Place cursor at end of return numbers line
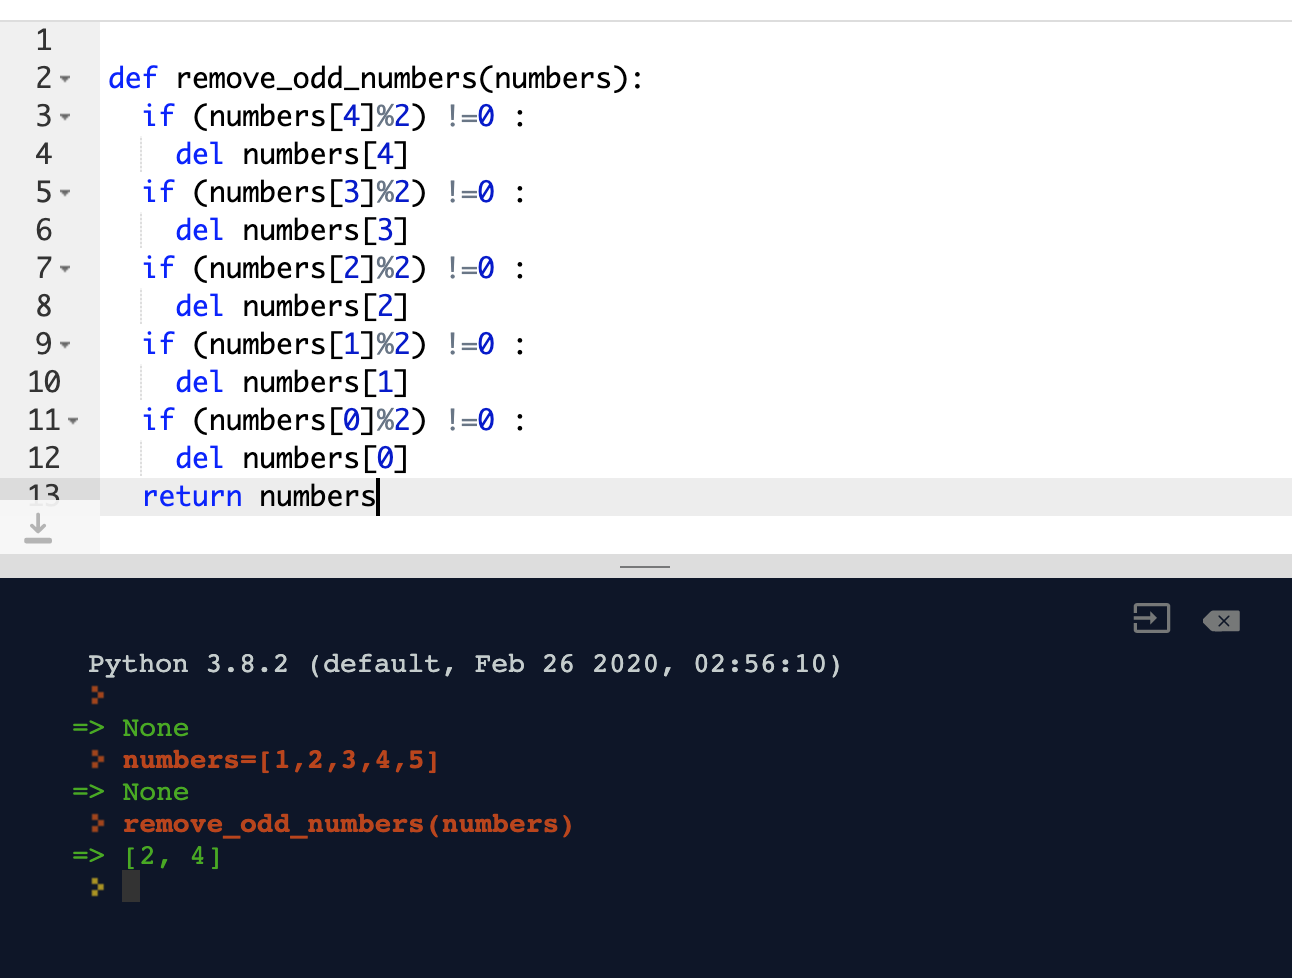Viewport: 1292px width, 978px height. [377, 497]
